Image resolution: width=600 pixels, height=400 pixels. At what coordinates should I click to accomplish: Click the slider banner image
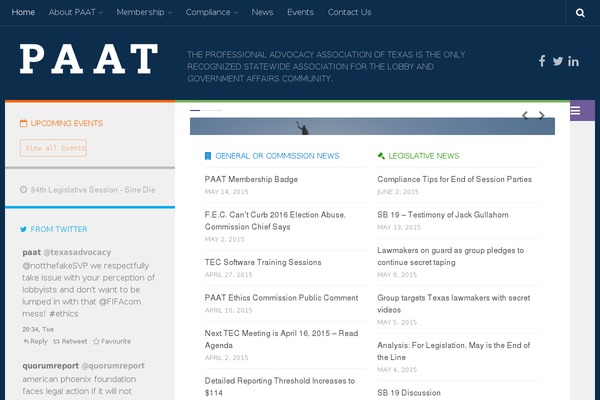(x=372, y=126)
